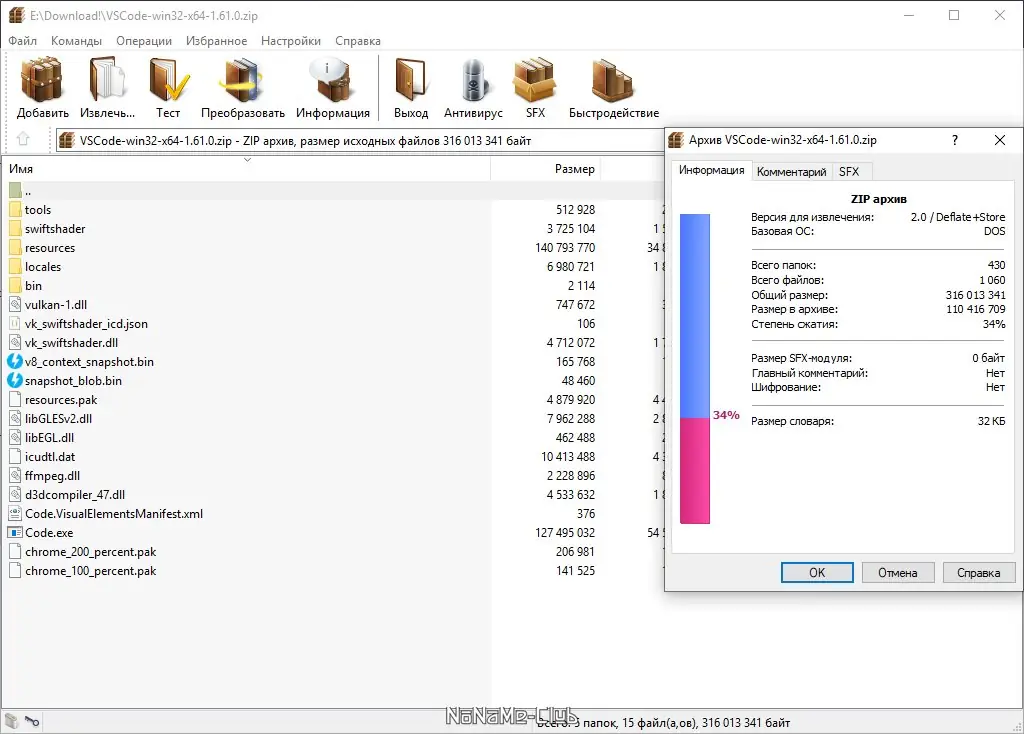Select the resources.pak file
Screen dimensions: 1024x734
[61, 399]
